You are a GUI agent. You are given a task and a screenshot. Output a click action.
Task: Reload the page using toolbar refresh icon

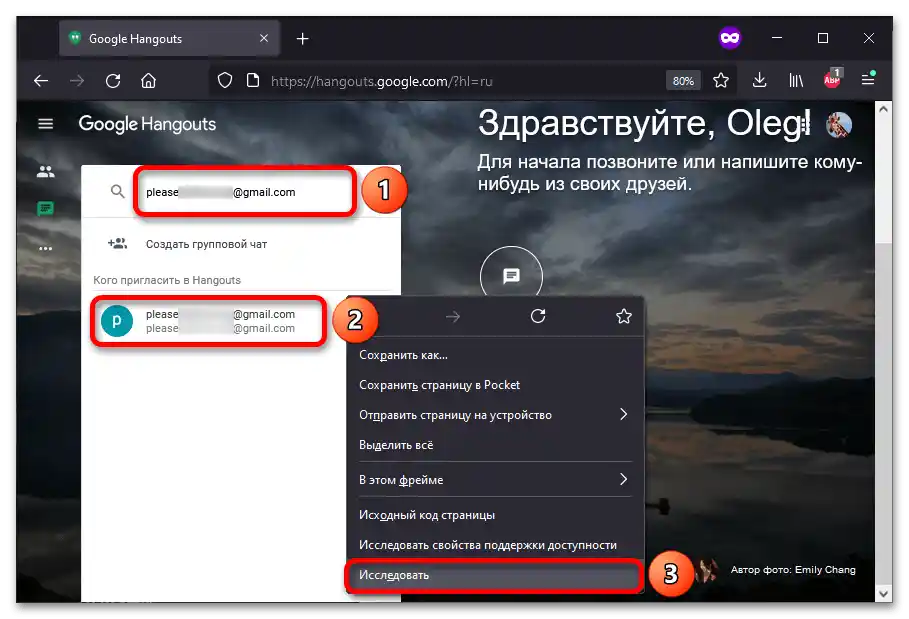point(113,81)
